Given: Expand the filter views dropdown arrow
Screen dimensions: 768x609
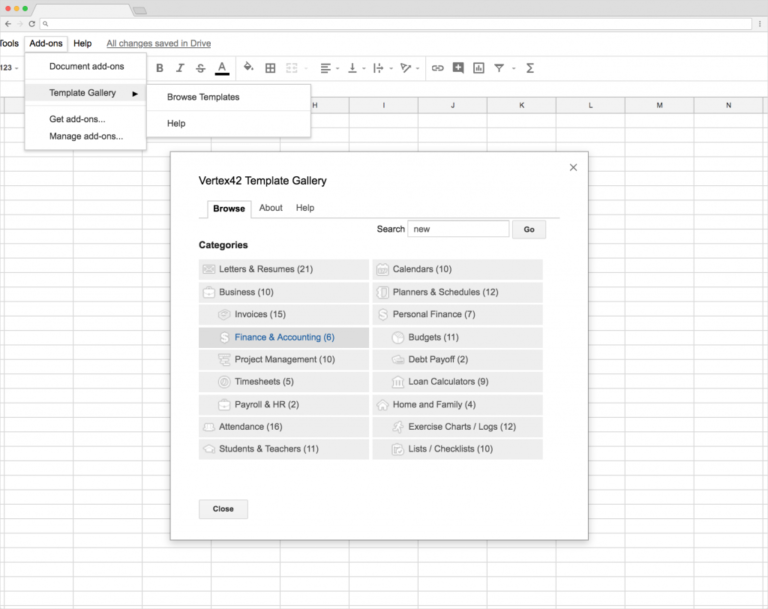Looking at the screenshot, I should [x=514, y=69].
